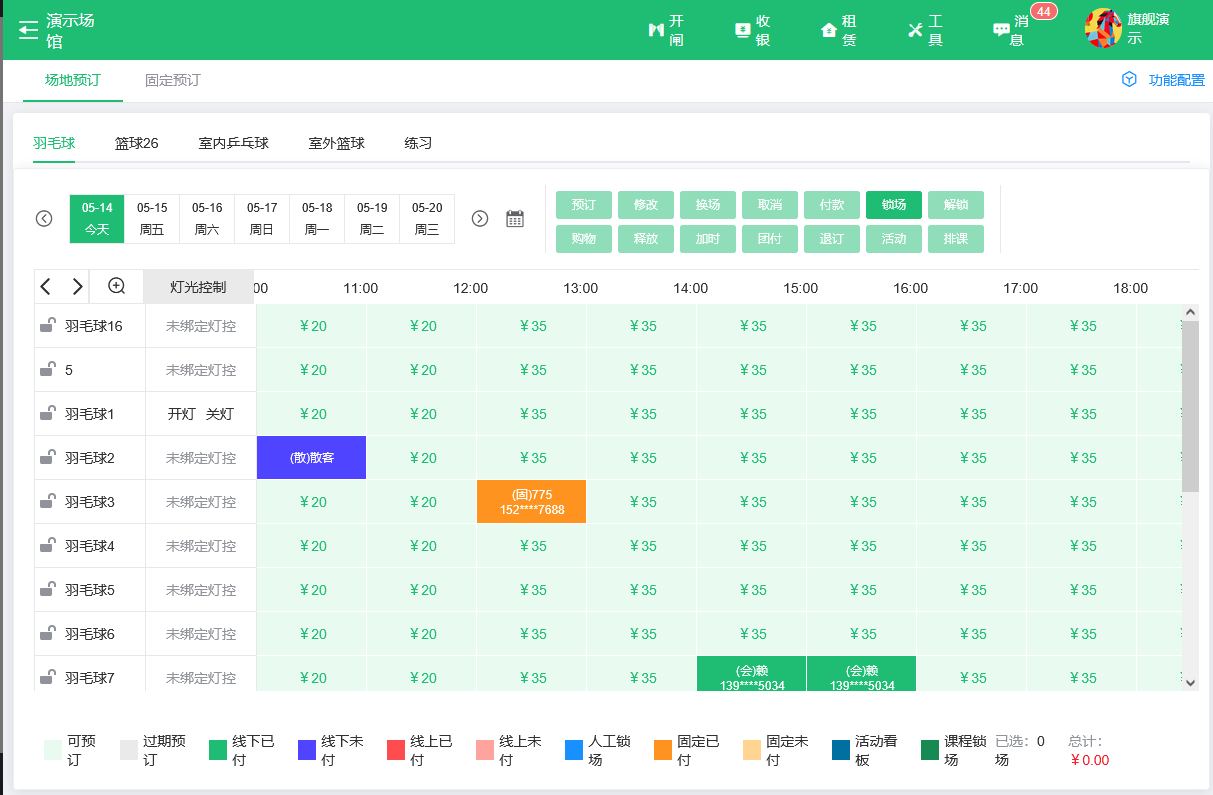Shift timeline to earlier hours
1213x795 pixels.
coord(46,287)
